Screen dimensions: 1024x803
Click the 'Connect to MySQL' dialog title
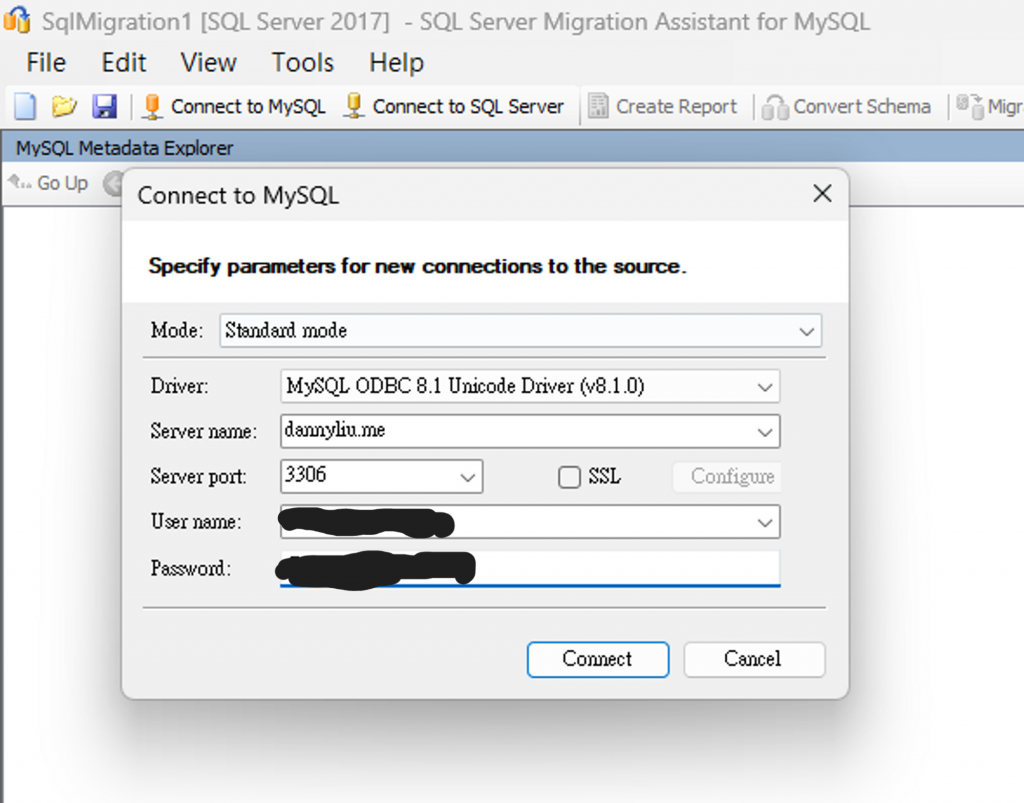[238, 195]
